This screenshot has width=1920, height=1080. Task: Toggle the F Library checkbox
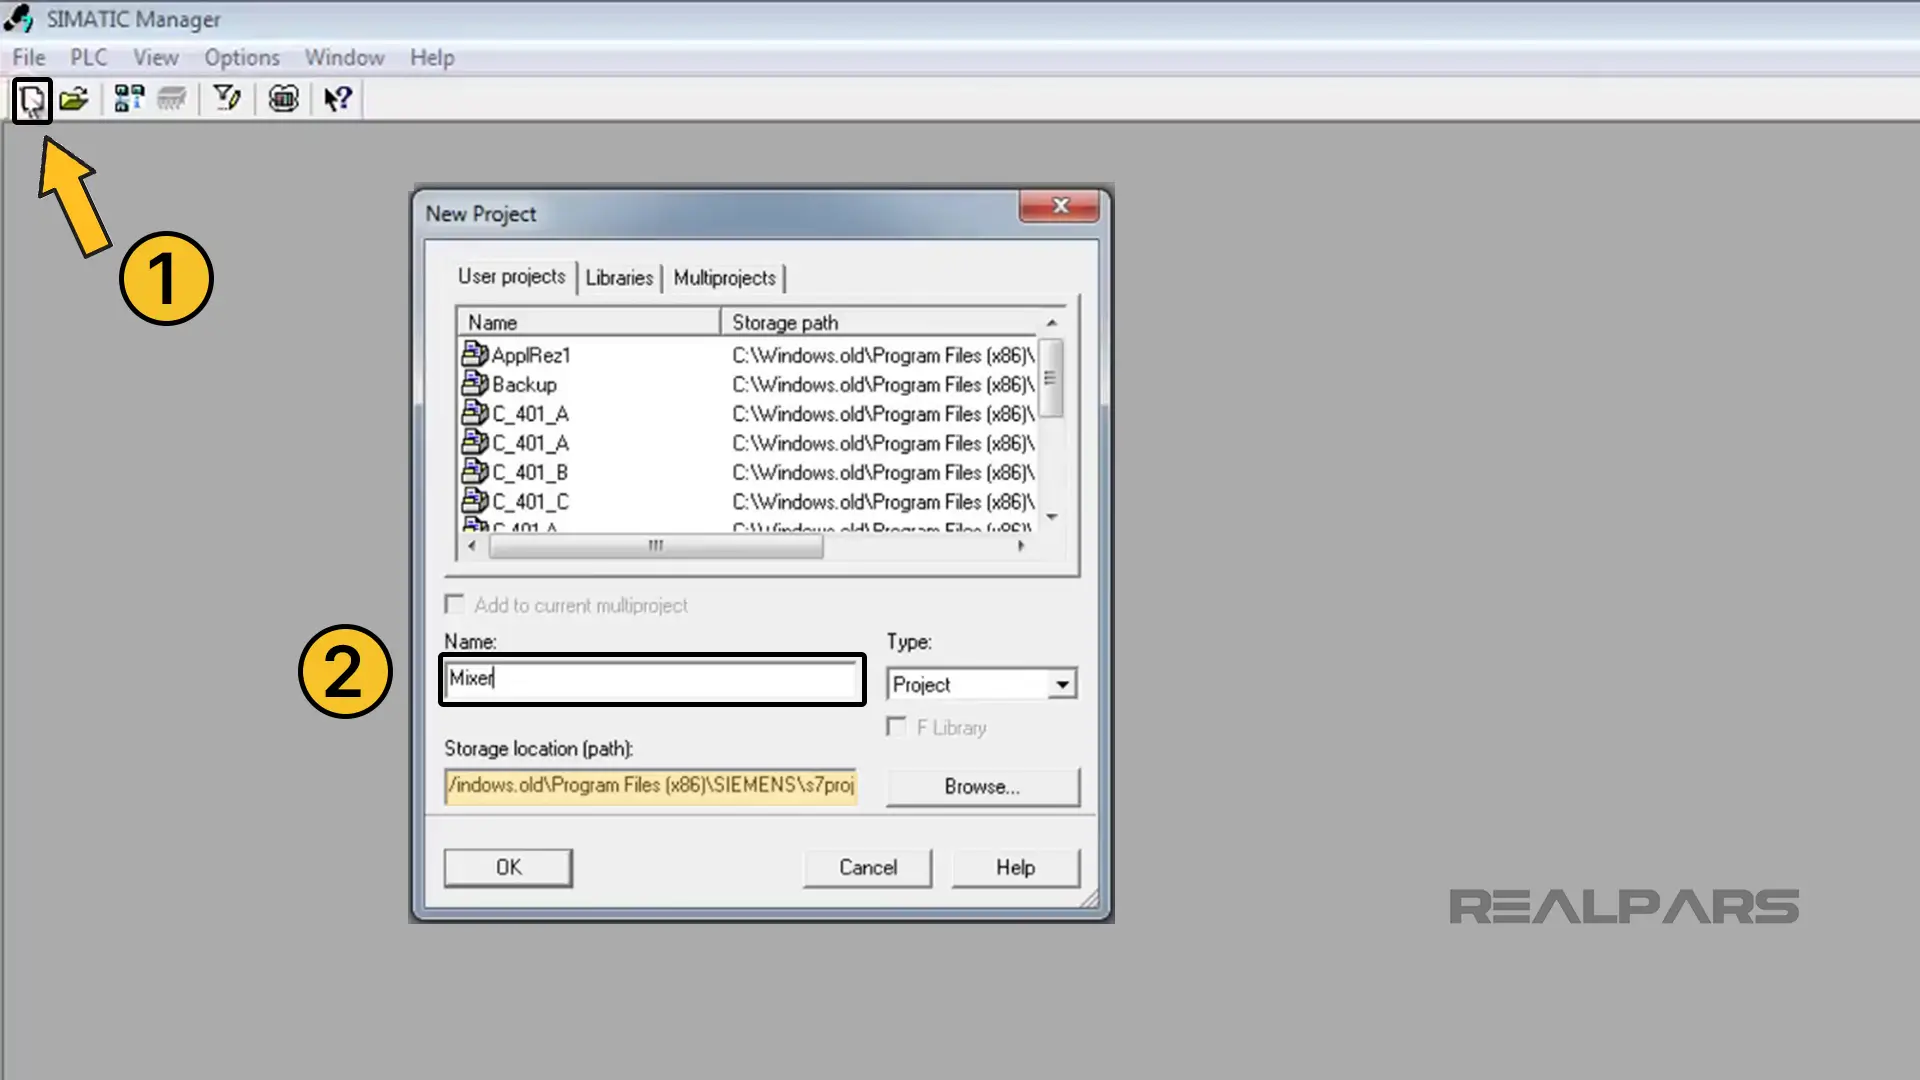click(x=896, y=727)
